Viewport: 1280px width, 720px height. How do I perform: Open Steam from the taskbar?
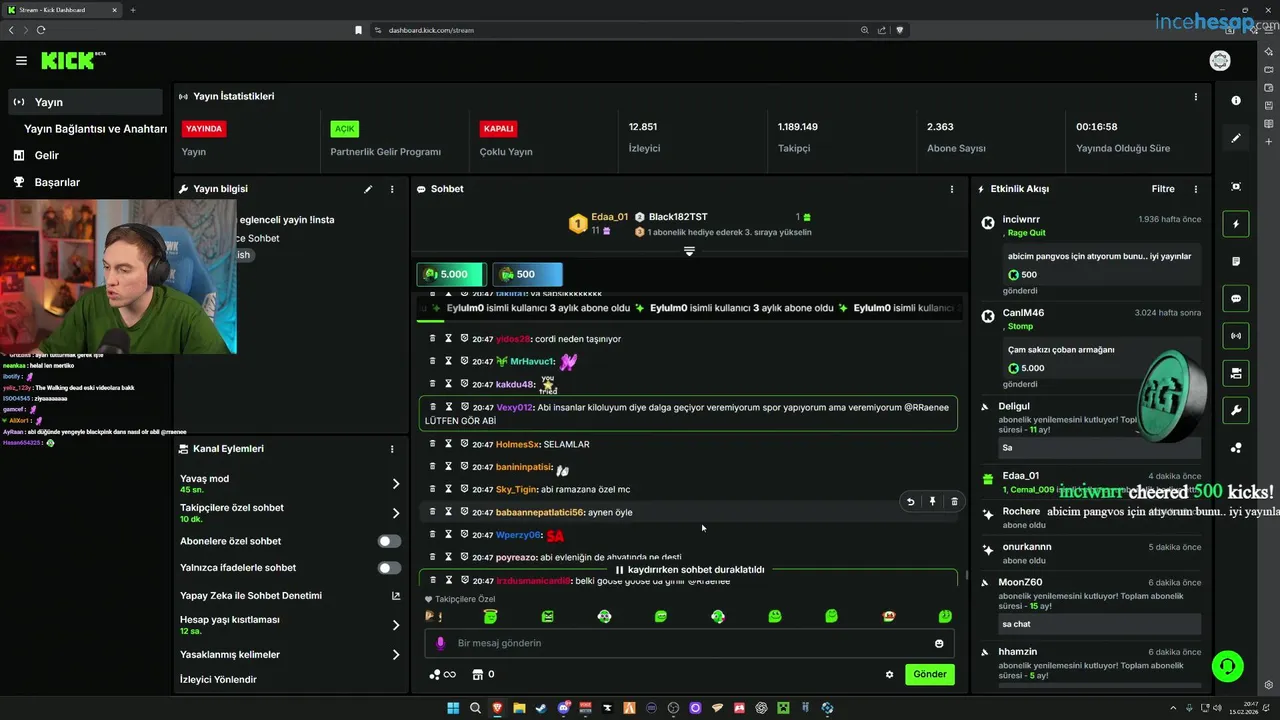pos(541,708)
